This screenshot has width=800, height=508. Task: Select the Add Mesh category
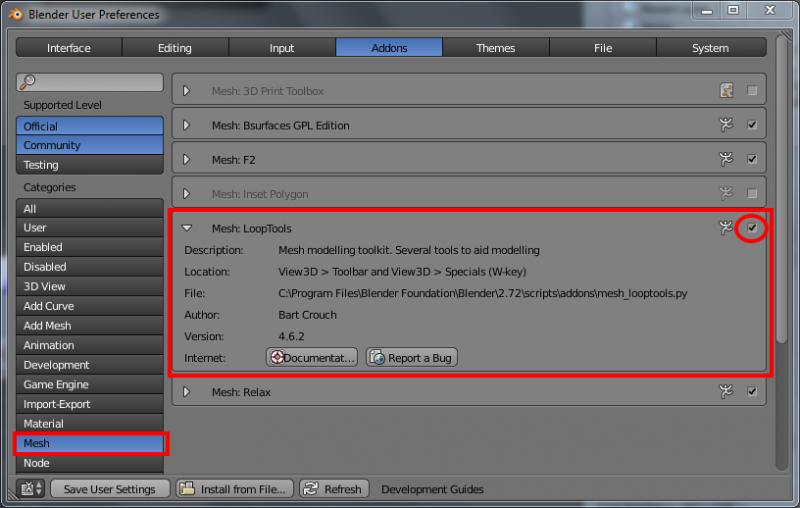pos(90,325)
